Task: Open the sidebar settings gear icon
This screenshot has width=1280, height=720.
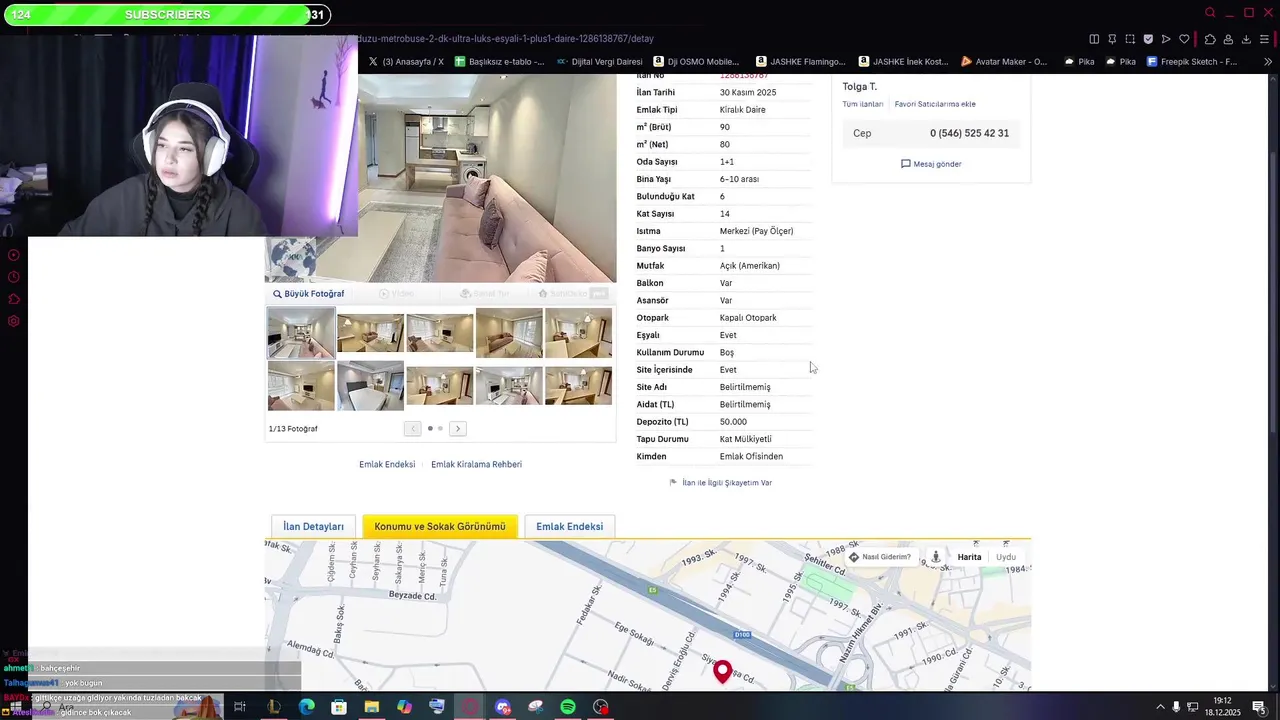Action: (14, 321)
